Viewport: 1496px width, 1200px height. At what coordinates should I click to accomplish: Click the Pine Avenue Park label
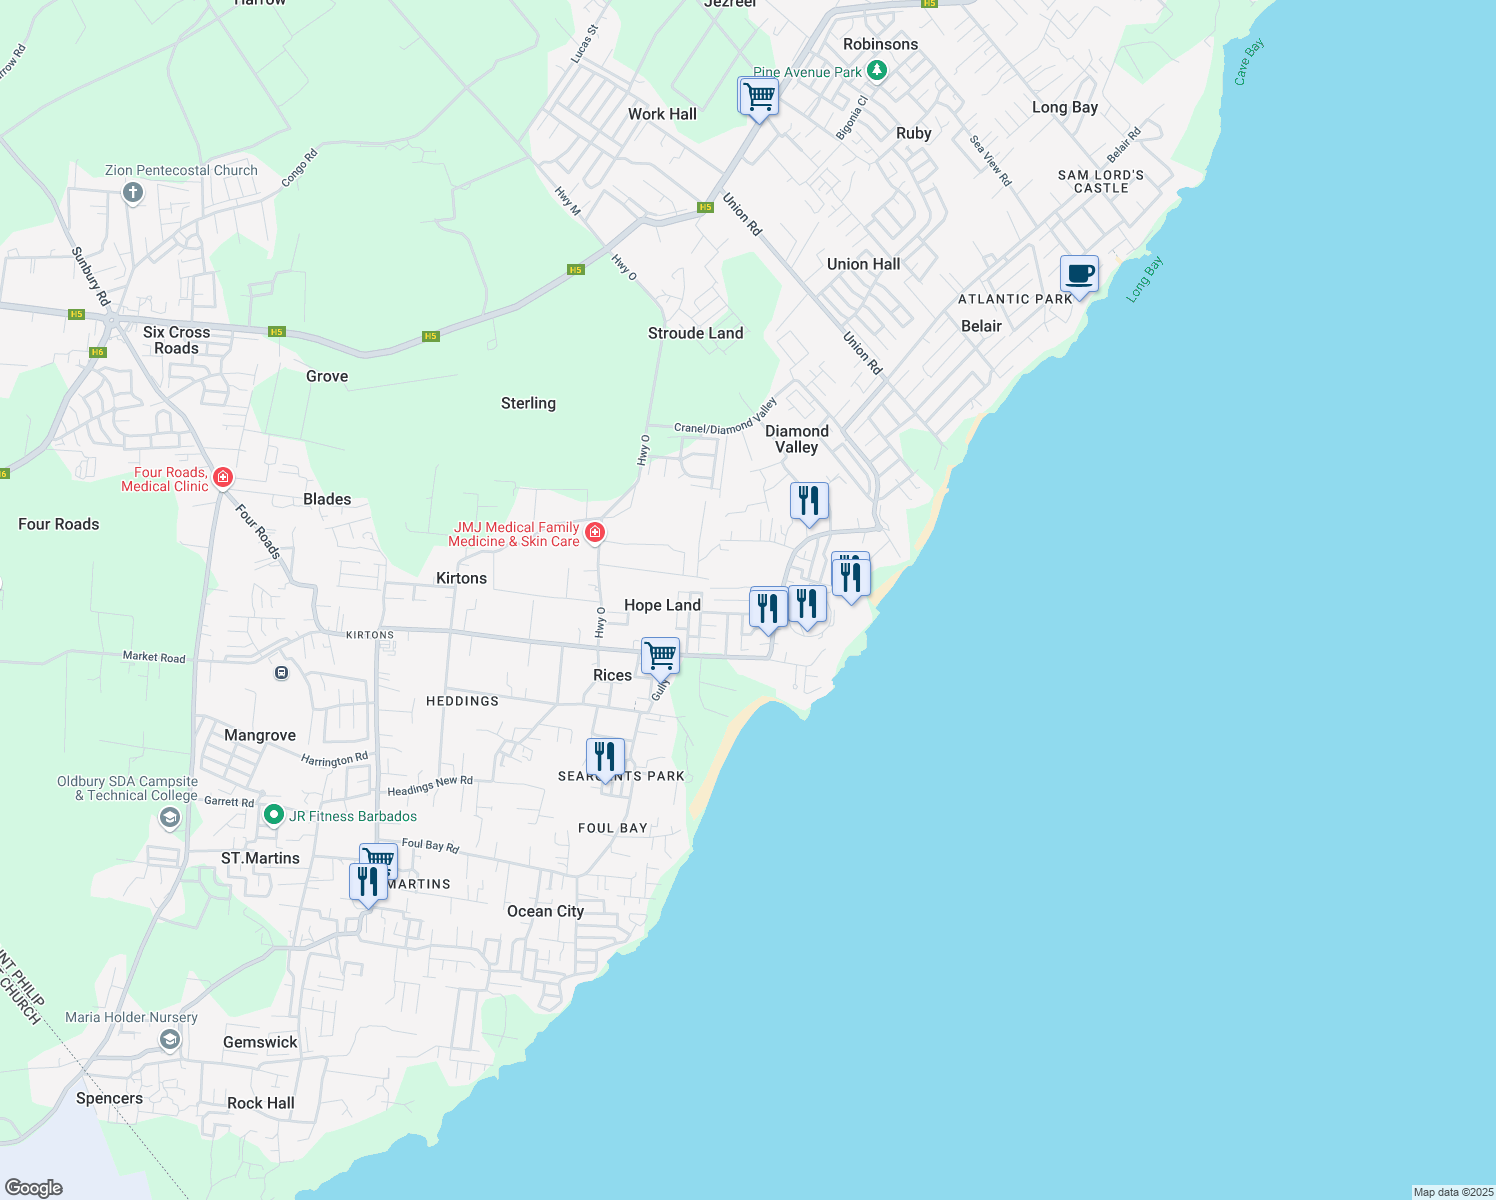807,72
